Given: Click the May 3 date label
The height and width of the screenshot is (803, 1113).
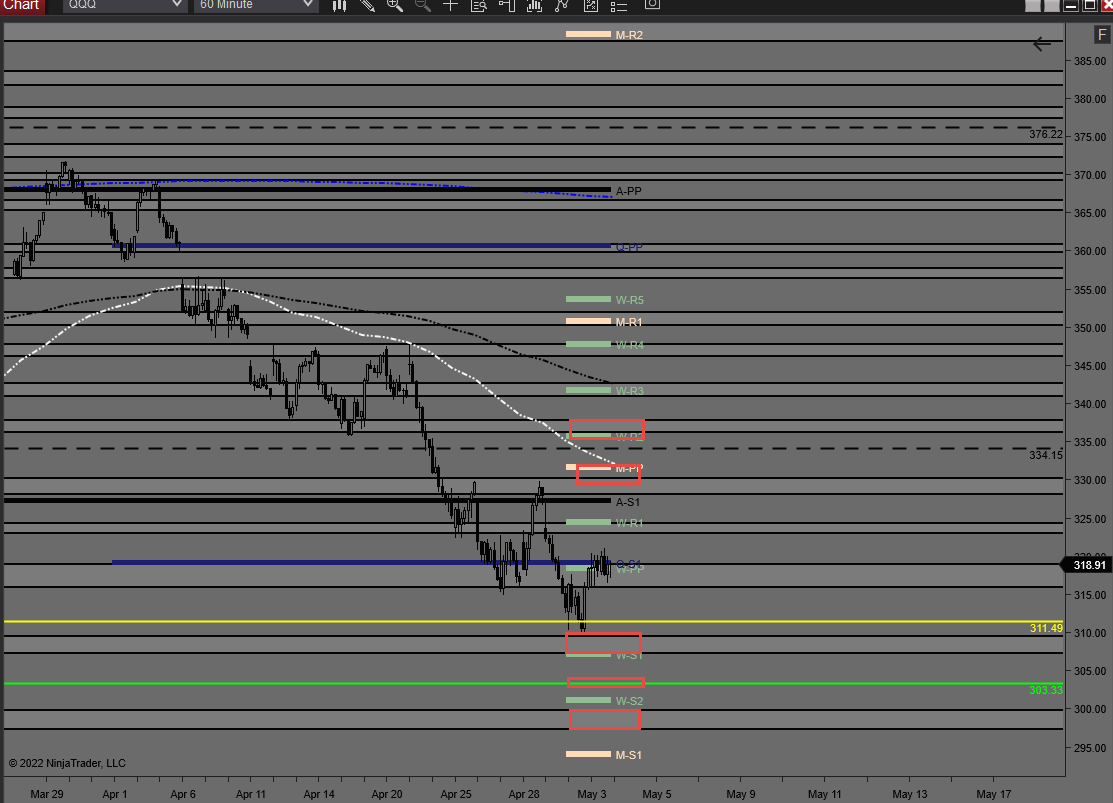Looking at the screenshot, I should click(591, 794).
